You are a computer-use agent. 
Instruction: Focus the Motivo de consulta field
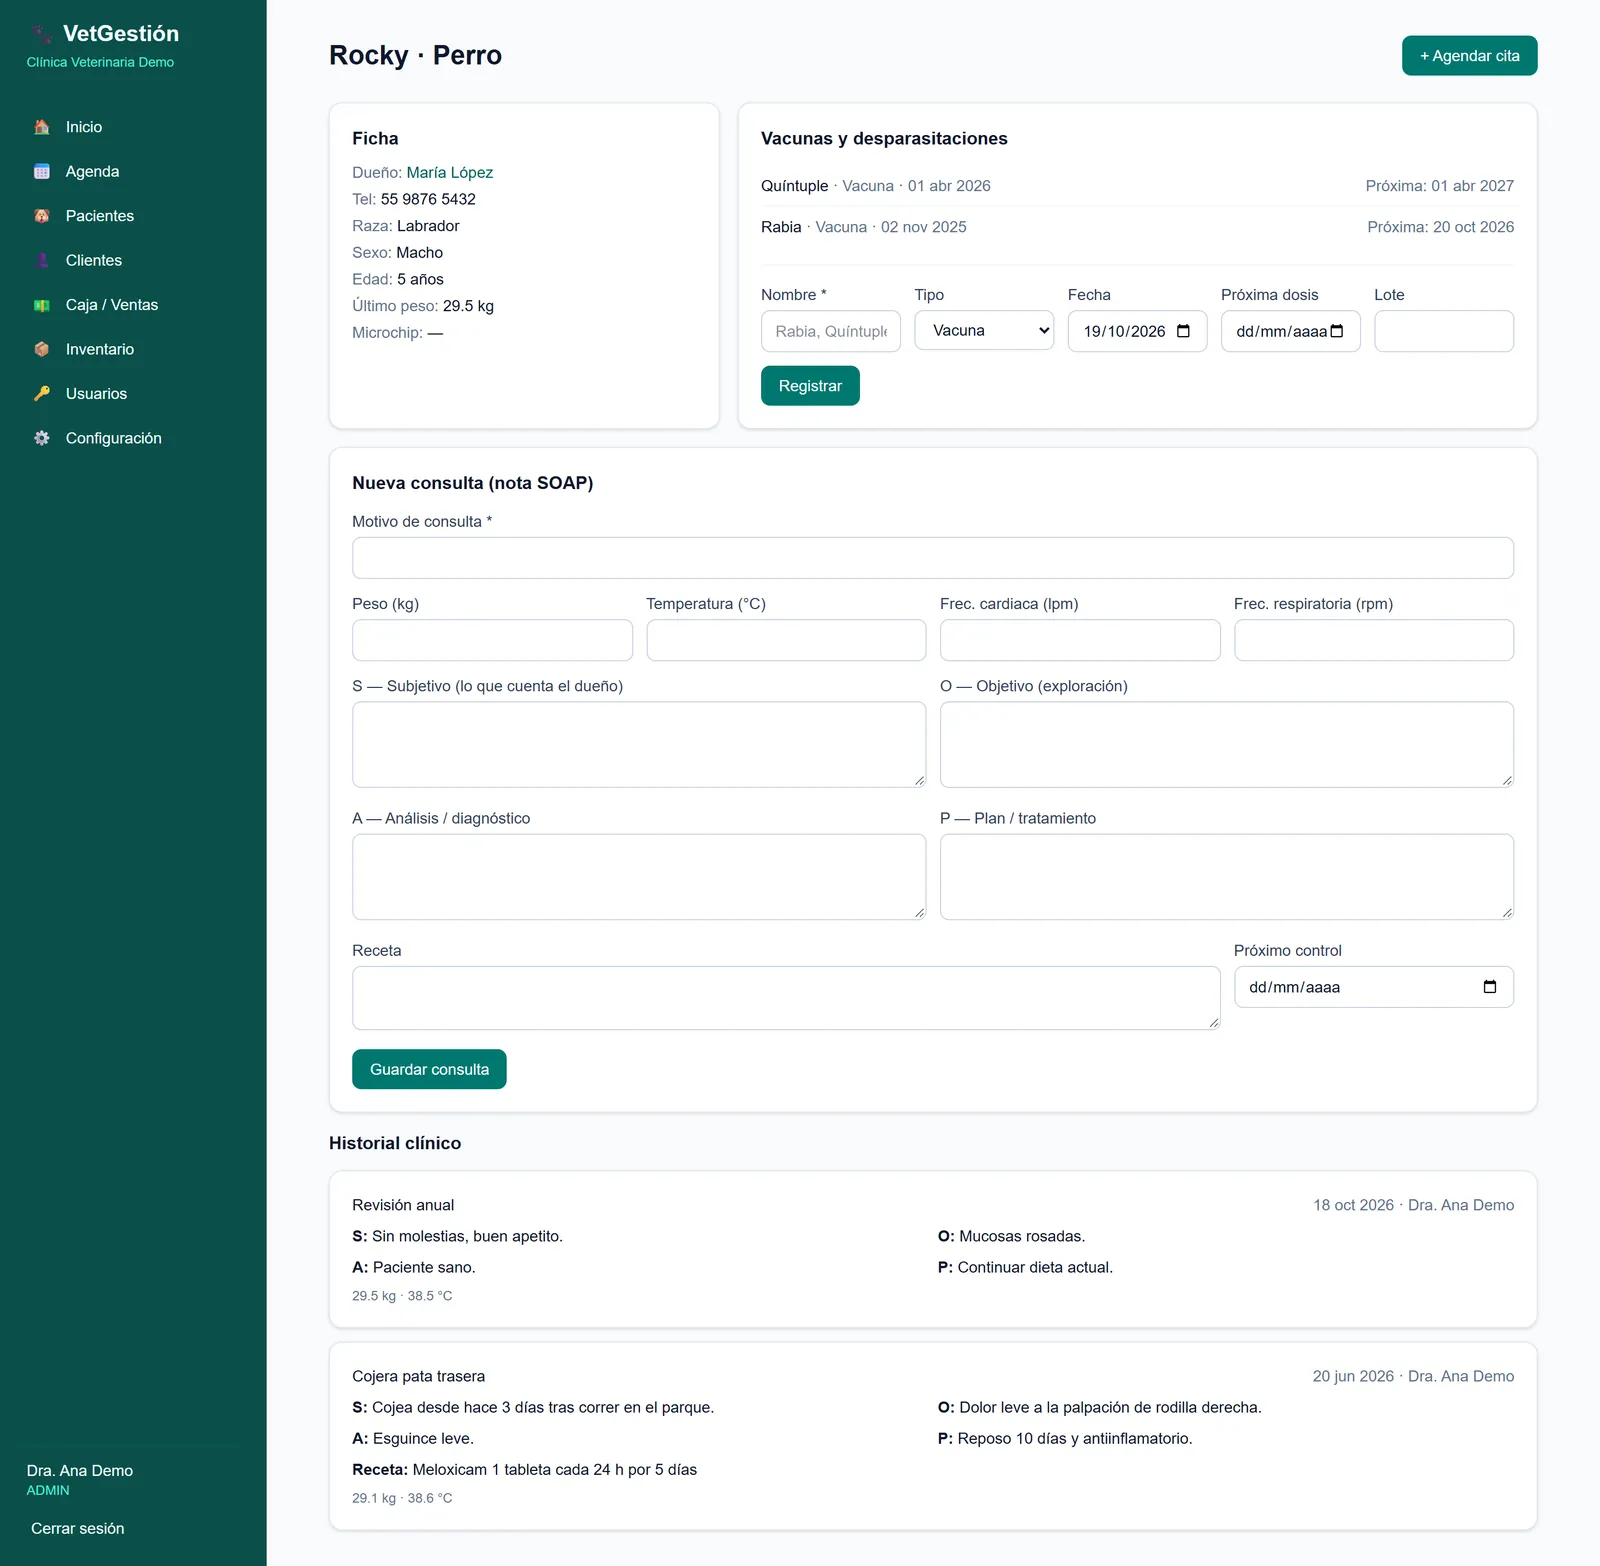[x=933, y=558]
